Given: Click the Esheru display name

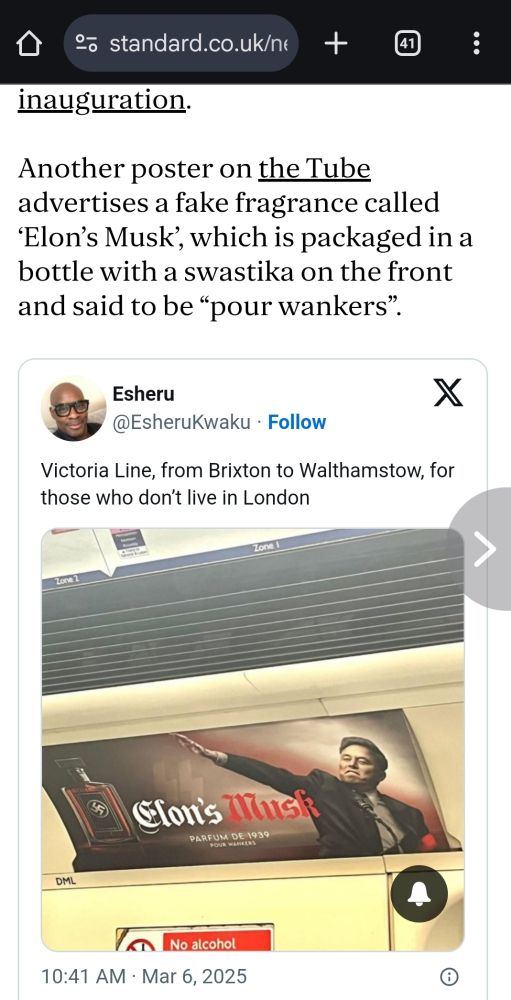Looking at the screenshot, I should pyautogui.click(x=144, y=394).
